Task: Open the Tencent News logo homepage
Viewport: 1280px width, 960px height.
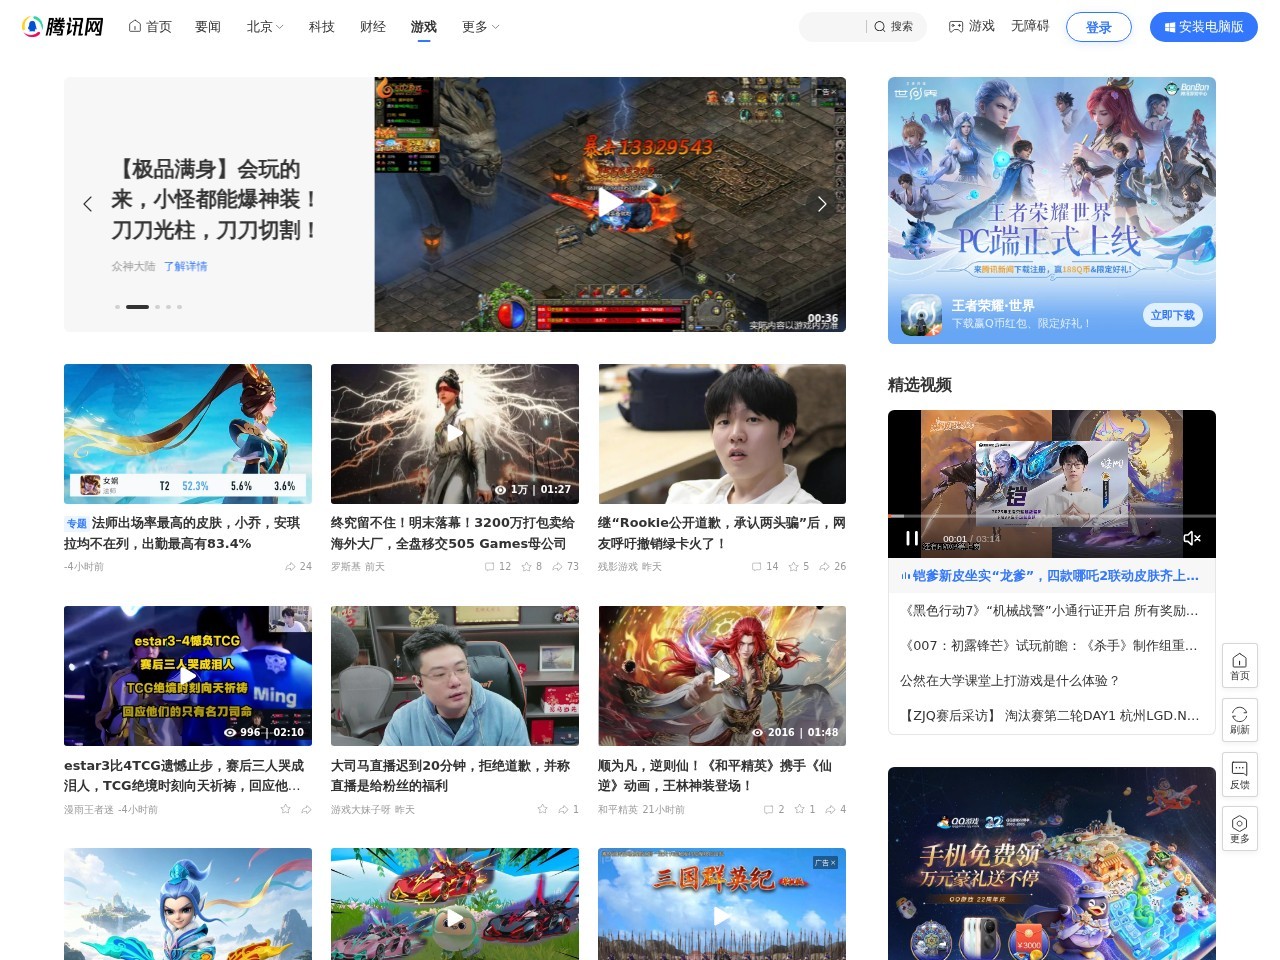Action: pos(63,27)
